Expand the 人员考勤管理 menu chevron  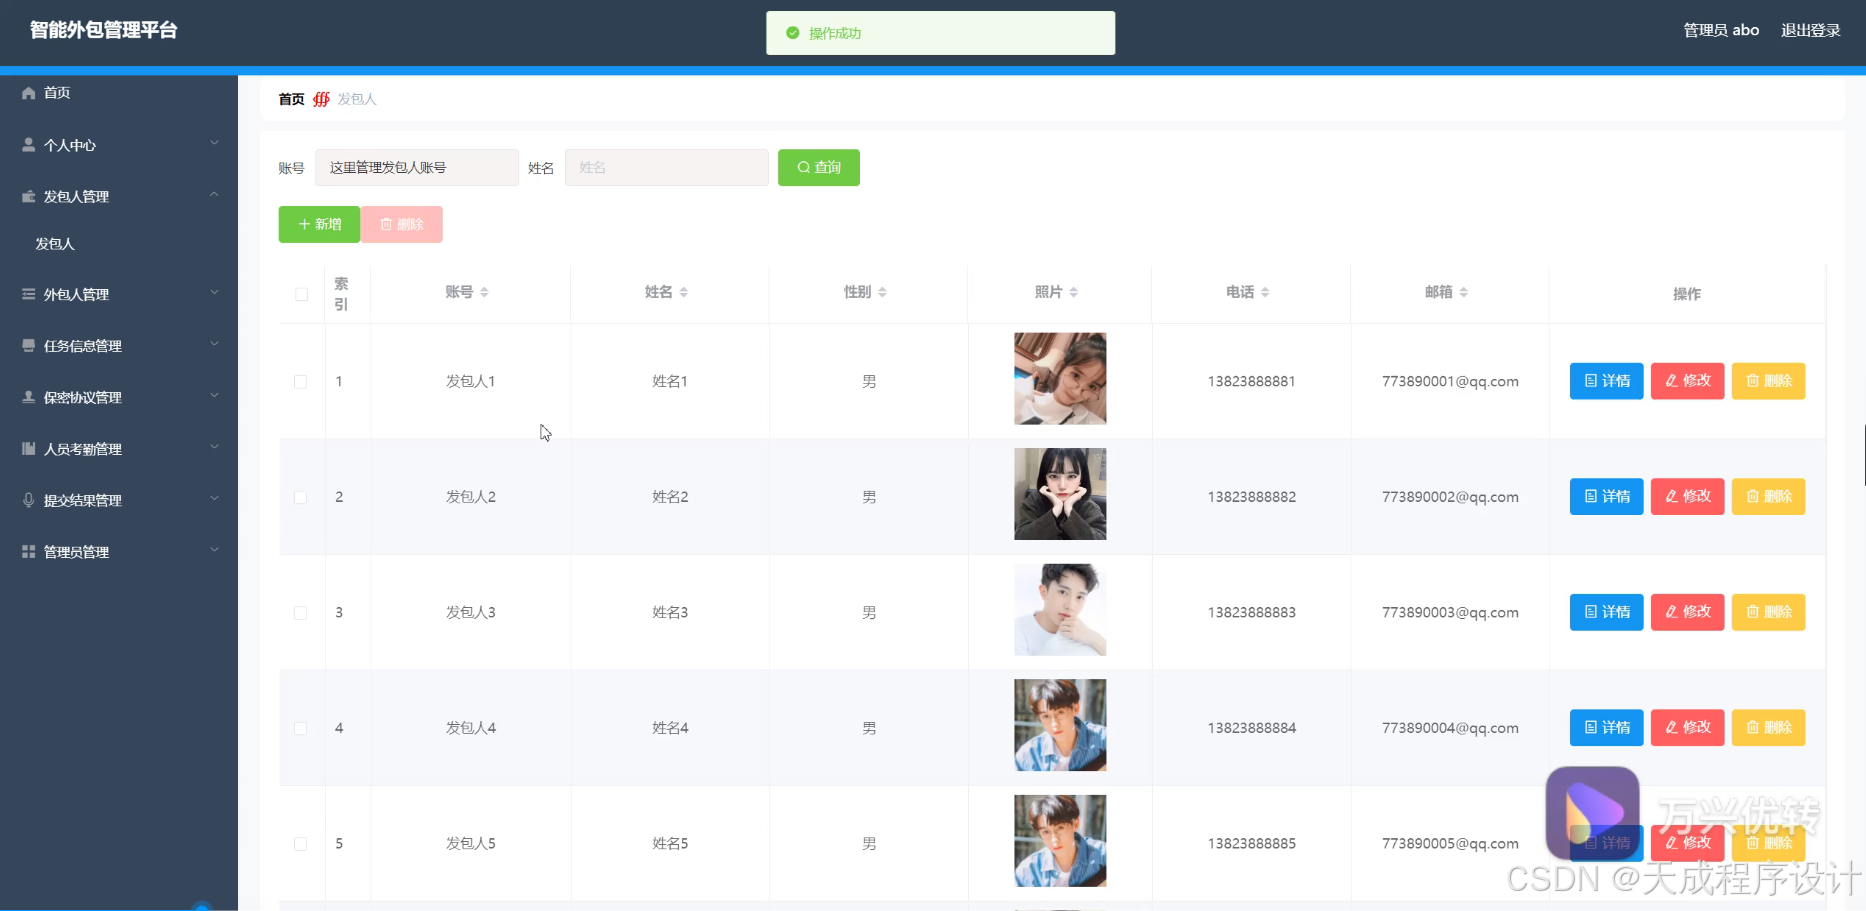[x=215, y=447]
